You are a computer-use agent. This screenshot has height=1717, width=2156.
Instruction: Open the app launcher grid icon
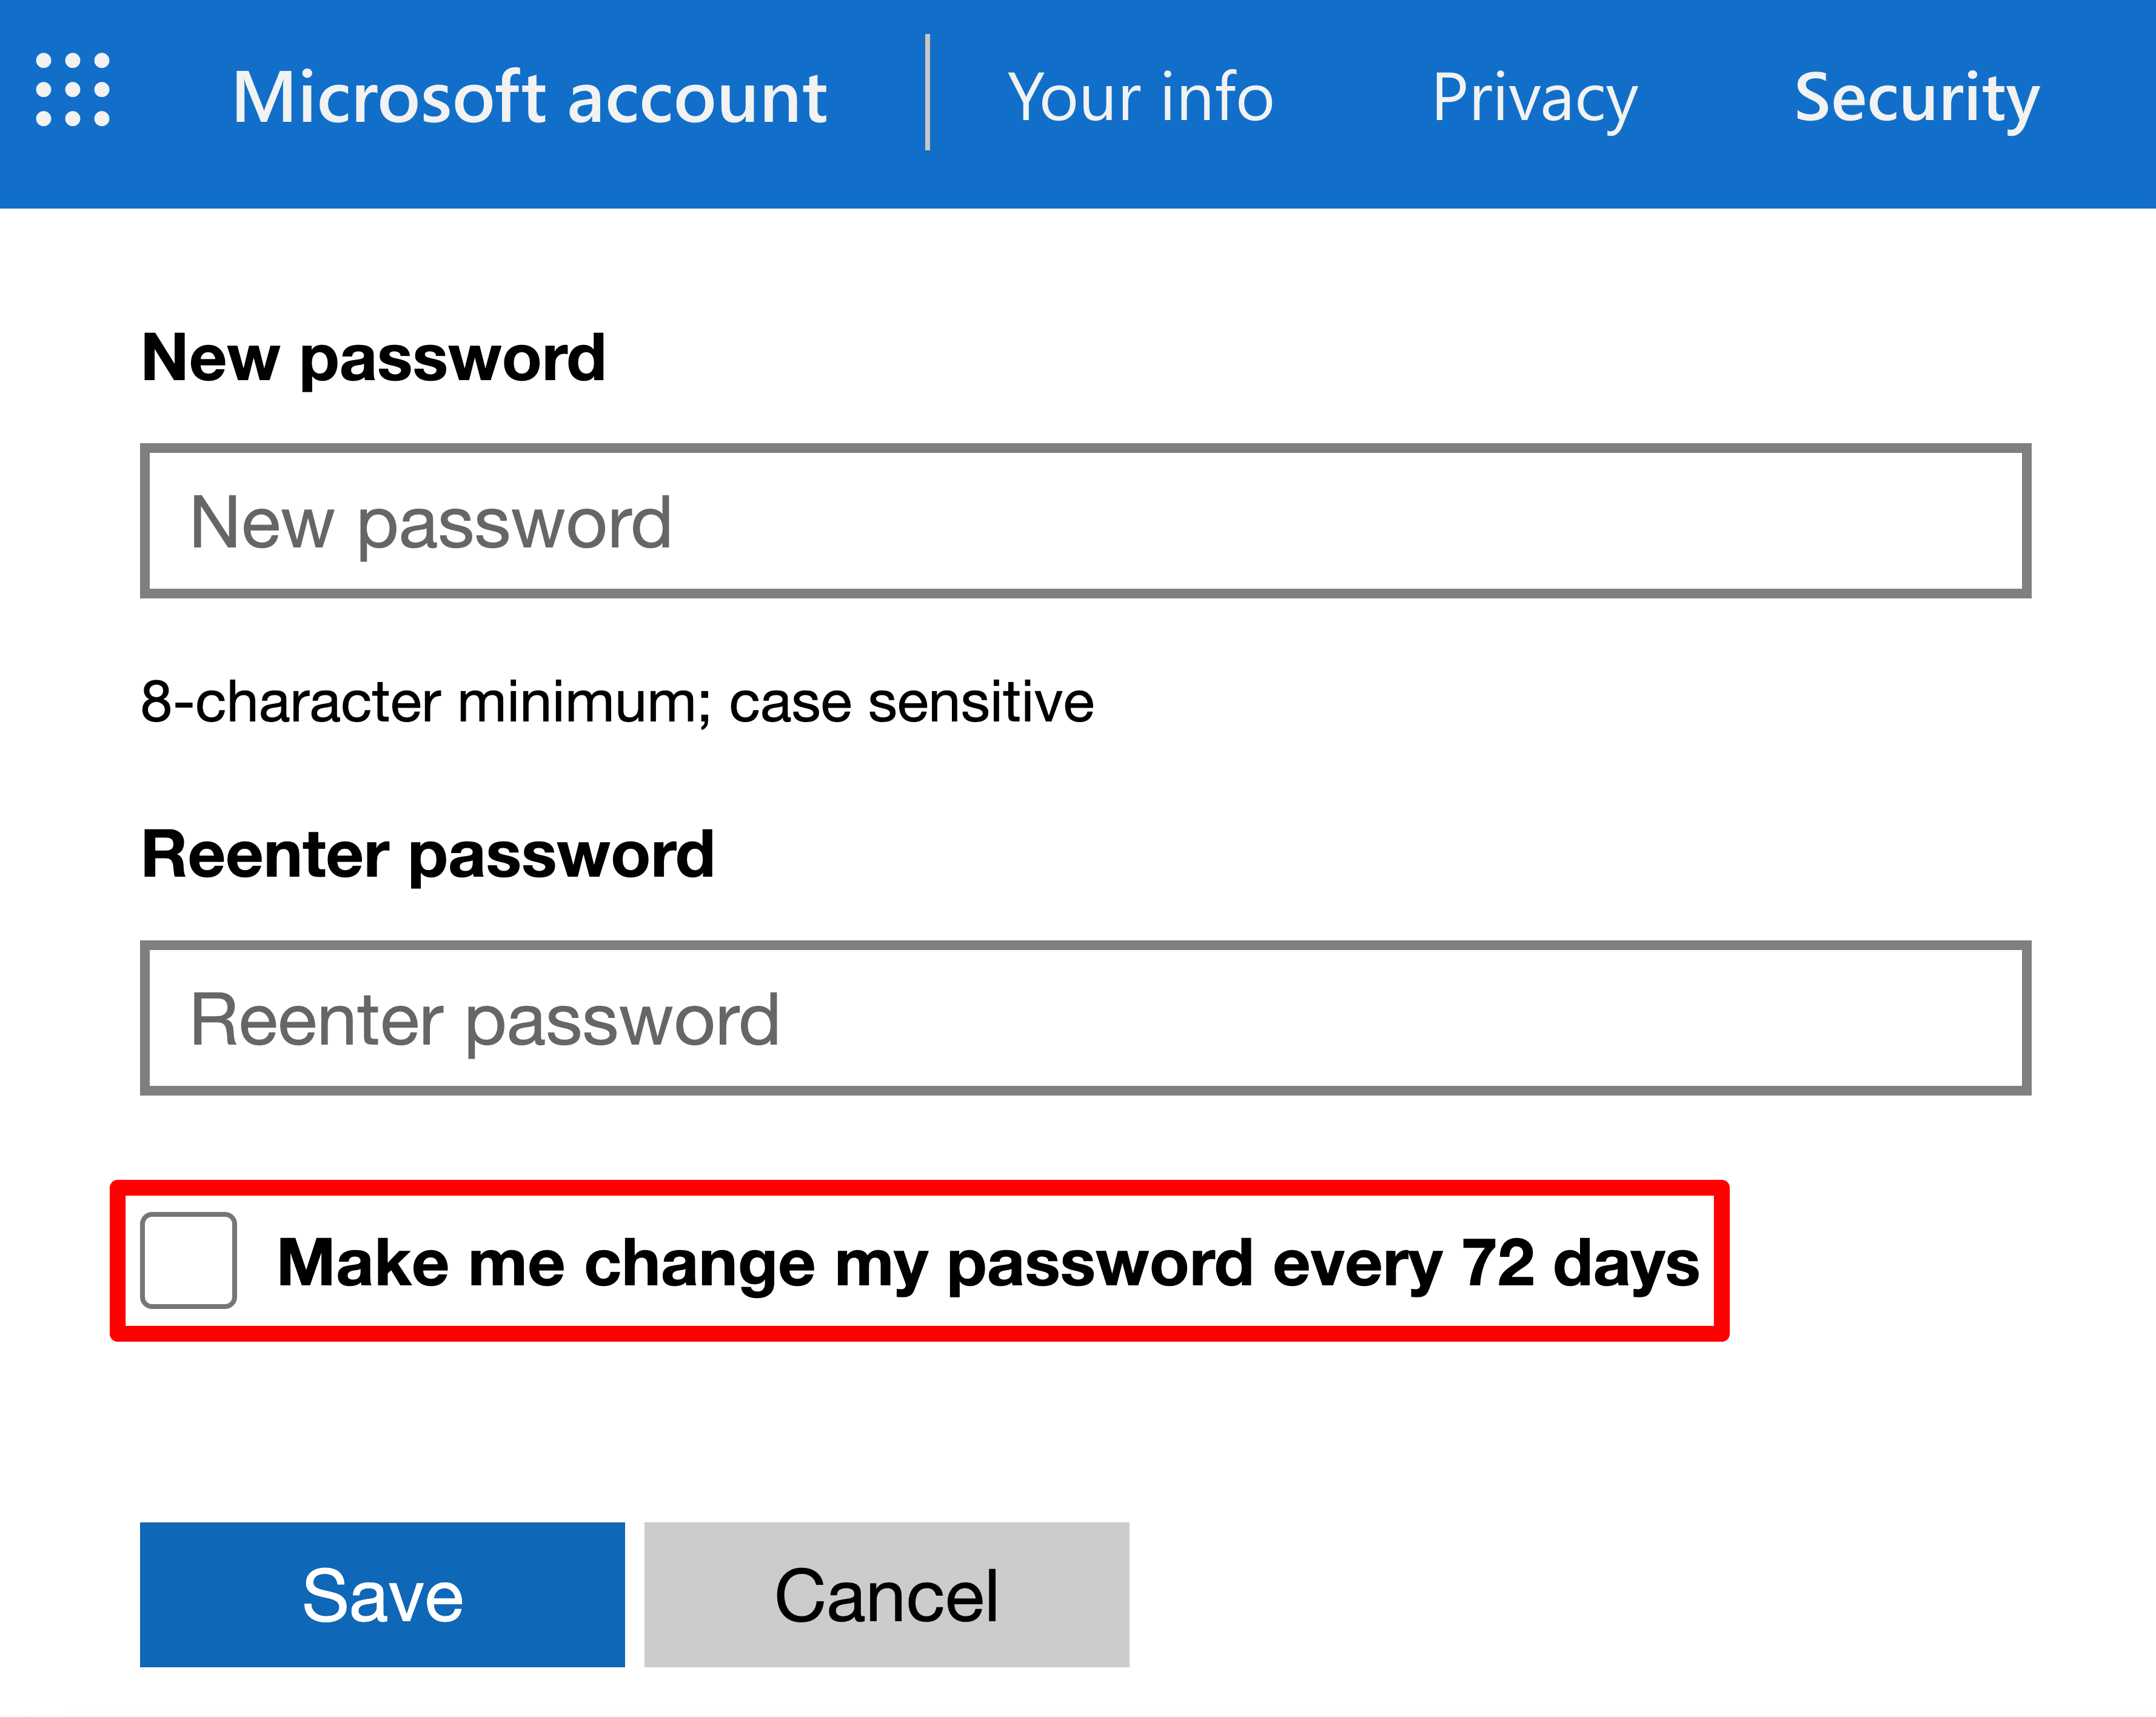tap(72, 90)
